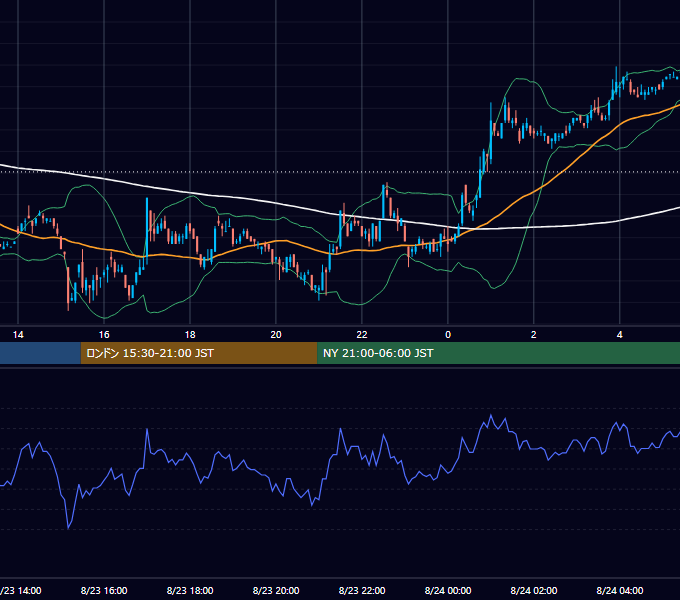Click the NY 21:00-06:00 JST session bar

(498, 353)
